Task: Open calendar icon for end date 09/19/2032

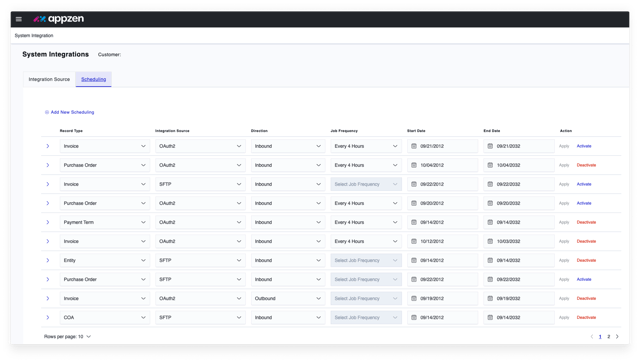Action: [490, 298]
